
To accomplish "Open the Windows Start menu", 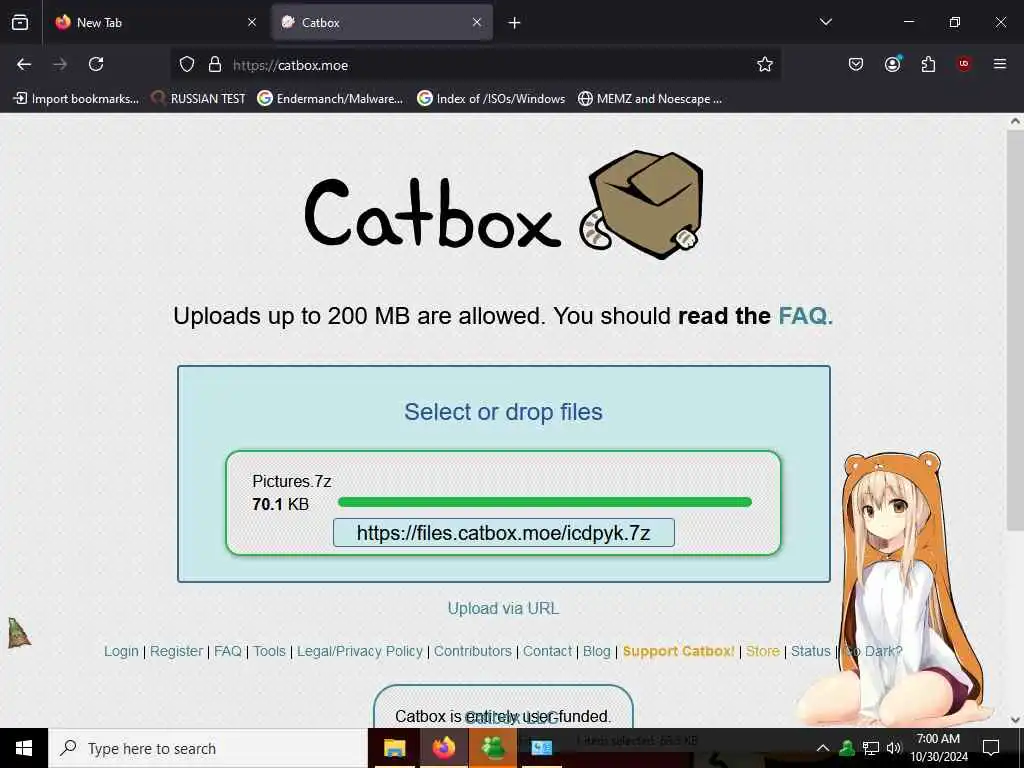I will [x=24, y=748].
